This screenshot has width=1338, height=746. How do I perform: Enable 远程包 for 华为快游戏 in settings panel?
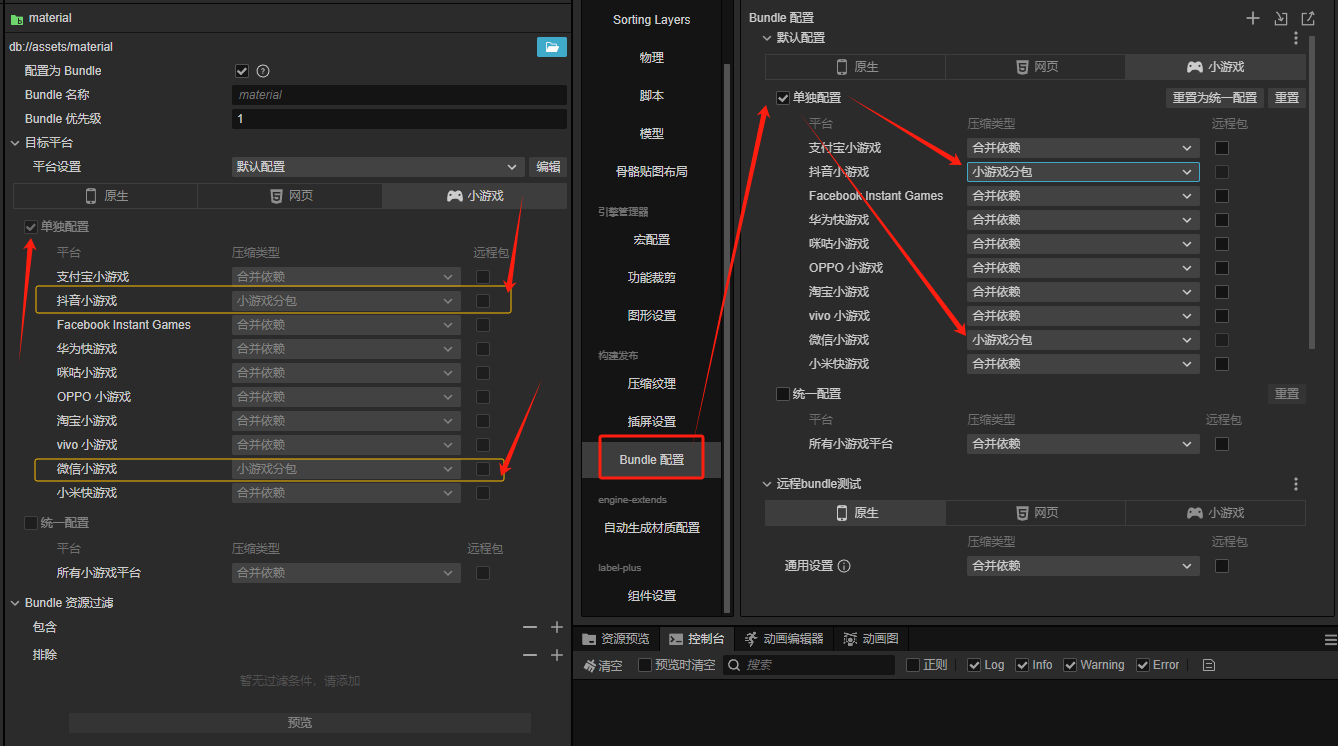(x=1221, y=220)
